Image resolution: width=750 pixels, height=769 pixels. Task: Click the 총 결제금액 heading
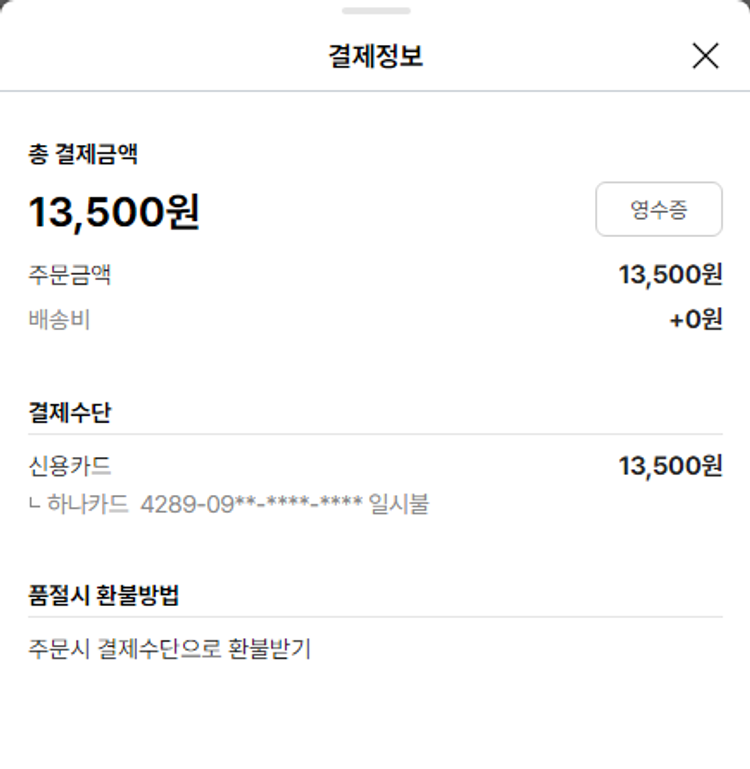pos(83,154)
